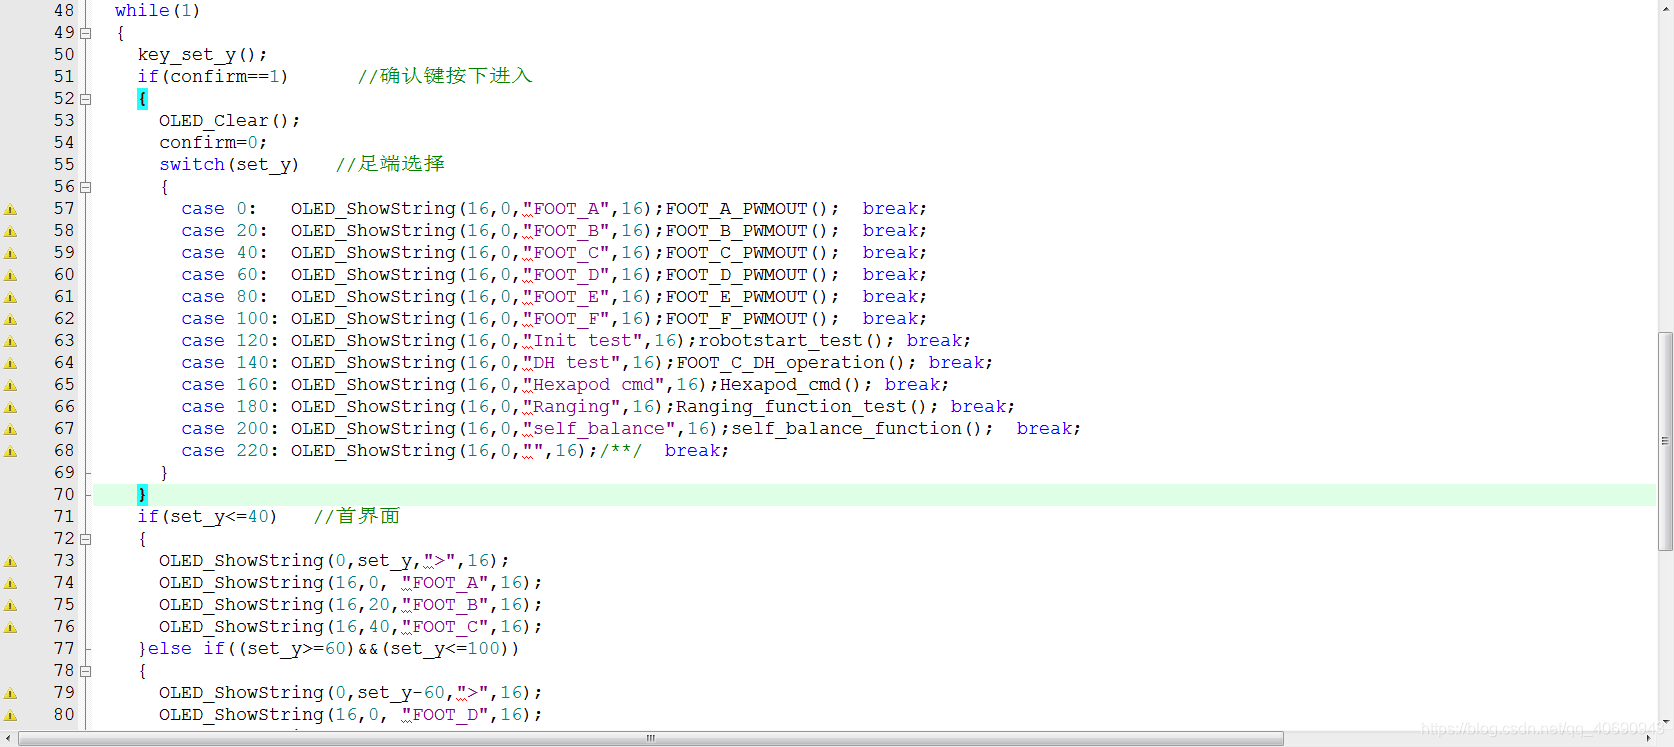Image resolution: width=1674 pixels, height=747 pixels.
Task: Click the warning icon on line 64
Action: [10, 363]
